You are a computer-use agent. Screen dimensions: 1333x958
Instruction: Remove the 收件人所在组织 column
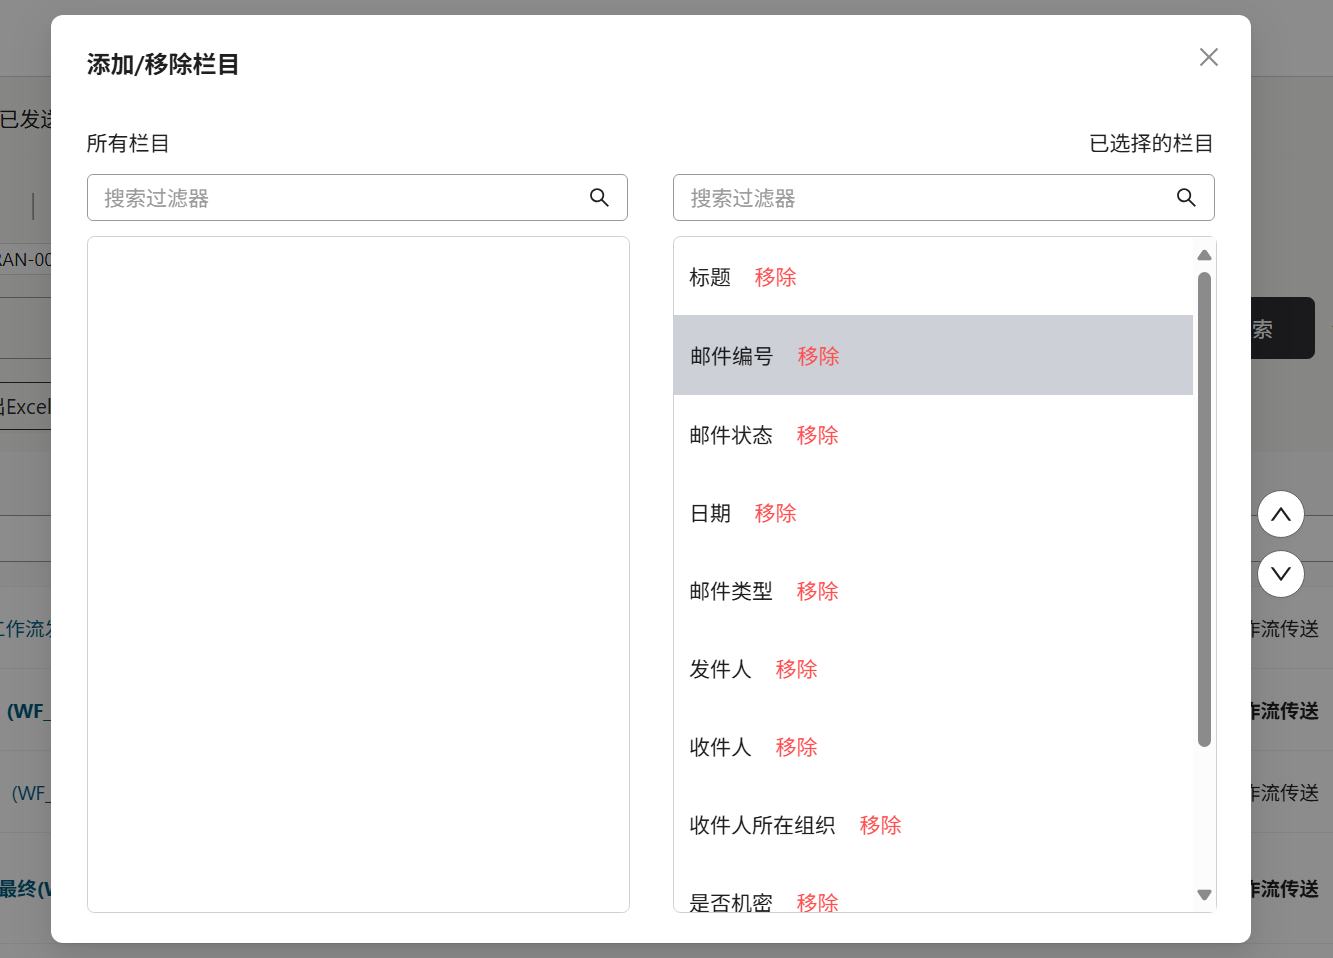880,825
